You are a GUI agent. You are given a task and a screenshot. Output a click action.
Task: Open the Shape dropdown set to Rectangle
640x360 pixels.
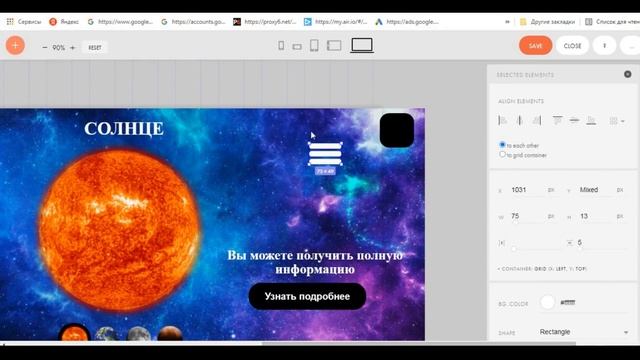(584, 332)
